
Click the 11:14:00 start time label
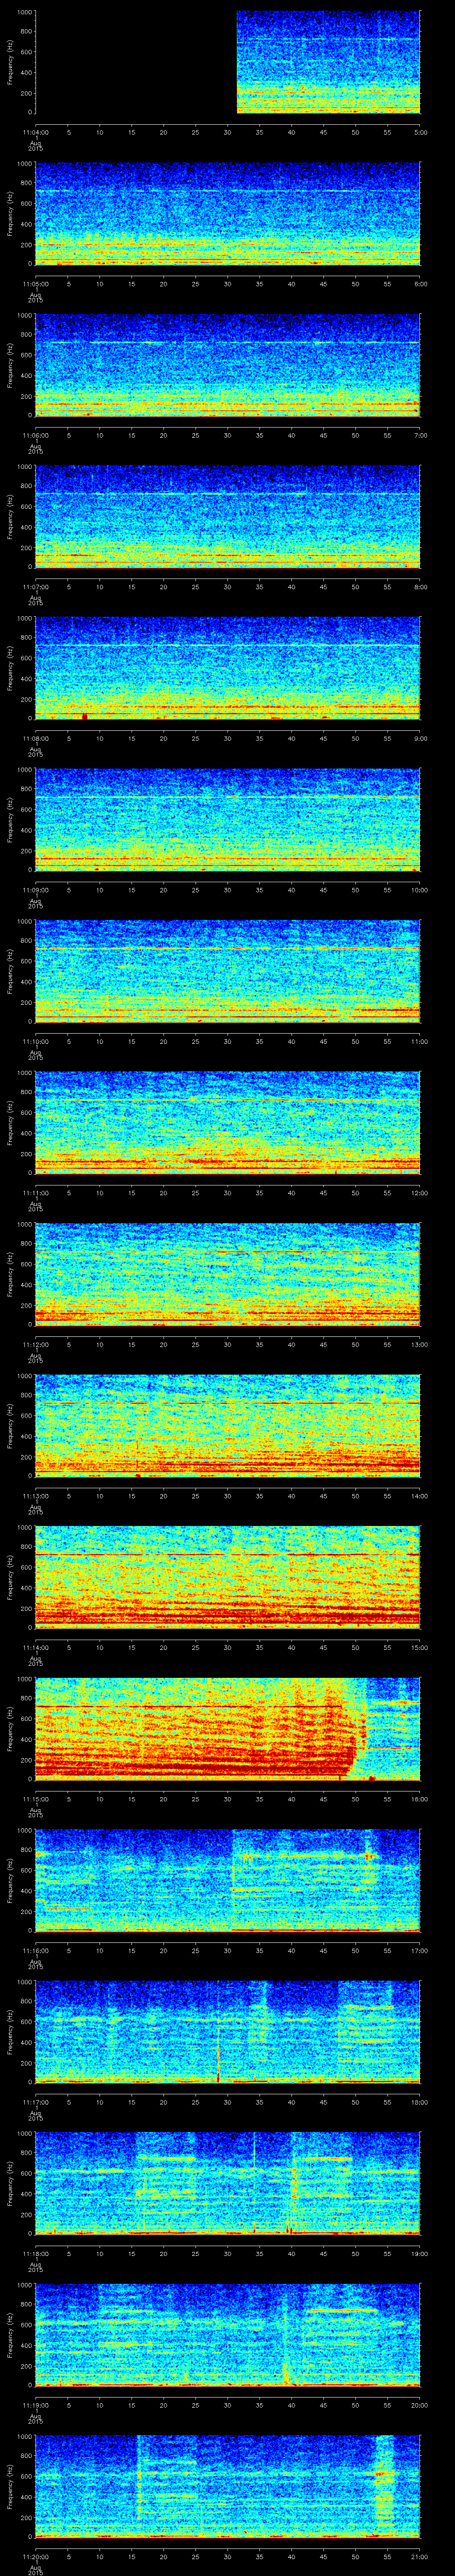pyautogui.click(x=35, y=1647)
